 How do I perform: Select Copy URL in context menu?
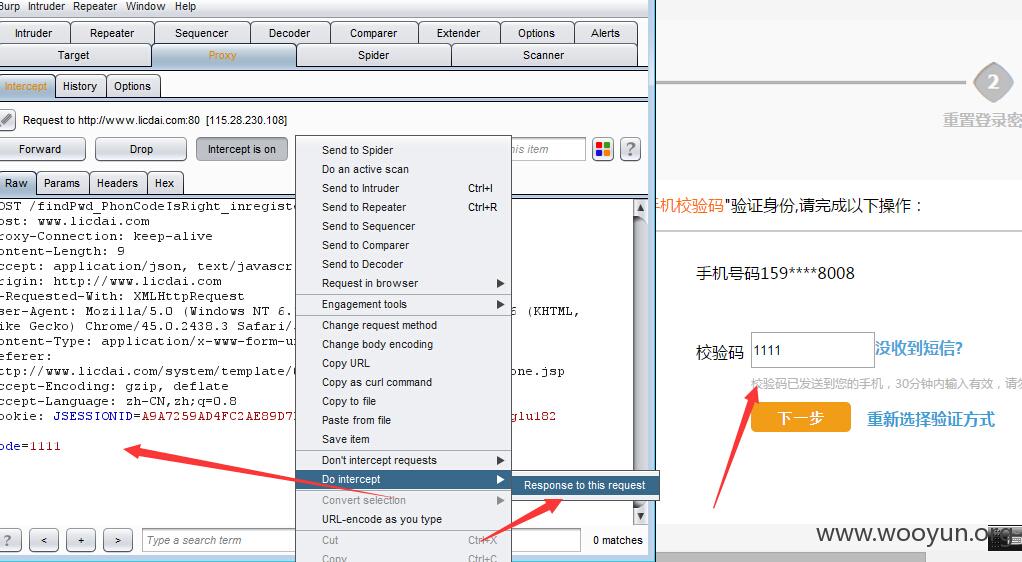click(403, 363)
